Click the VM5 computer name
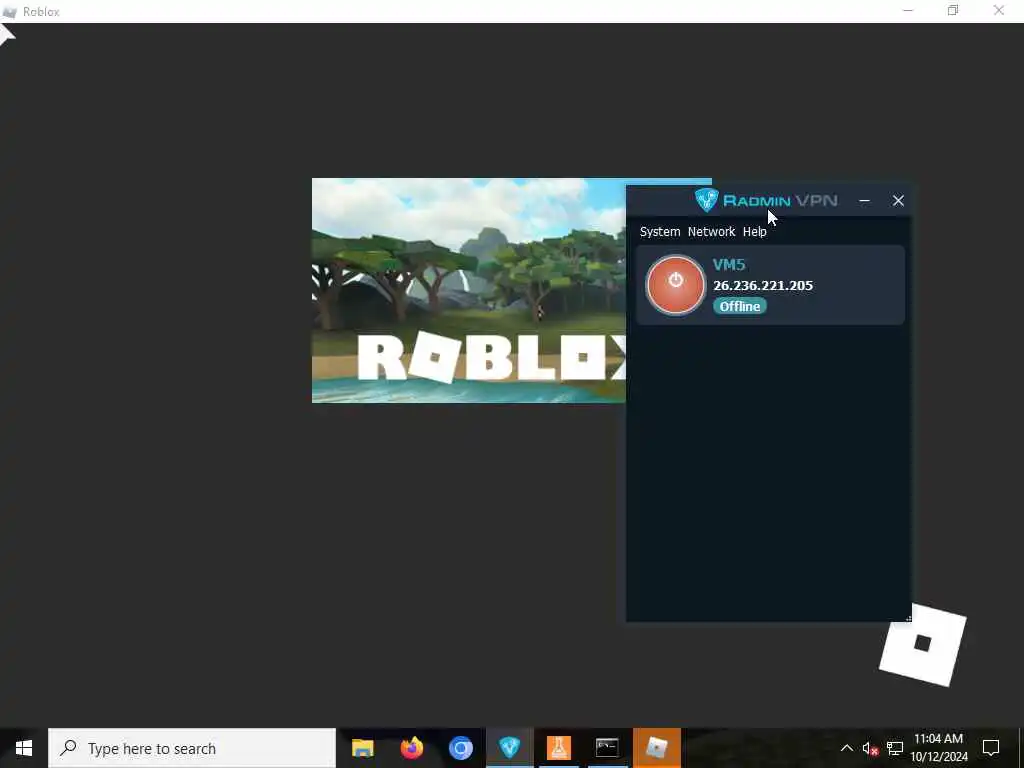This screenshot has height=768, width=1024. pos(729,264)
